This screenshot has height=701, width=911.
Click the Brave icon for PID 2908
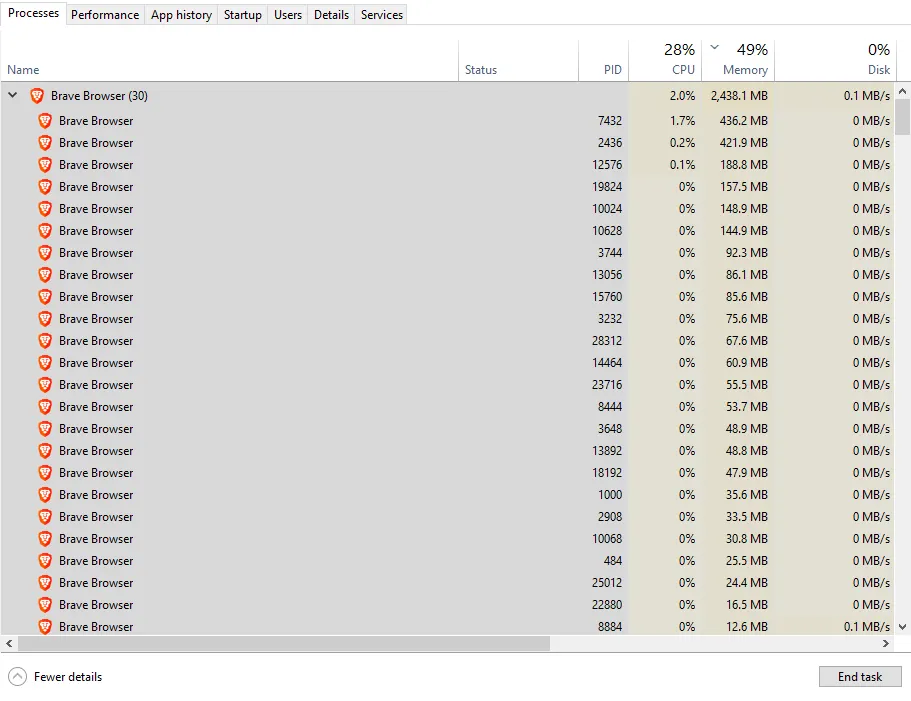tap(45, 517)
